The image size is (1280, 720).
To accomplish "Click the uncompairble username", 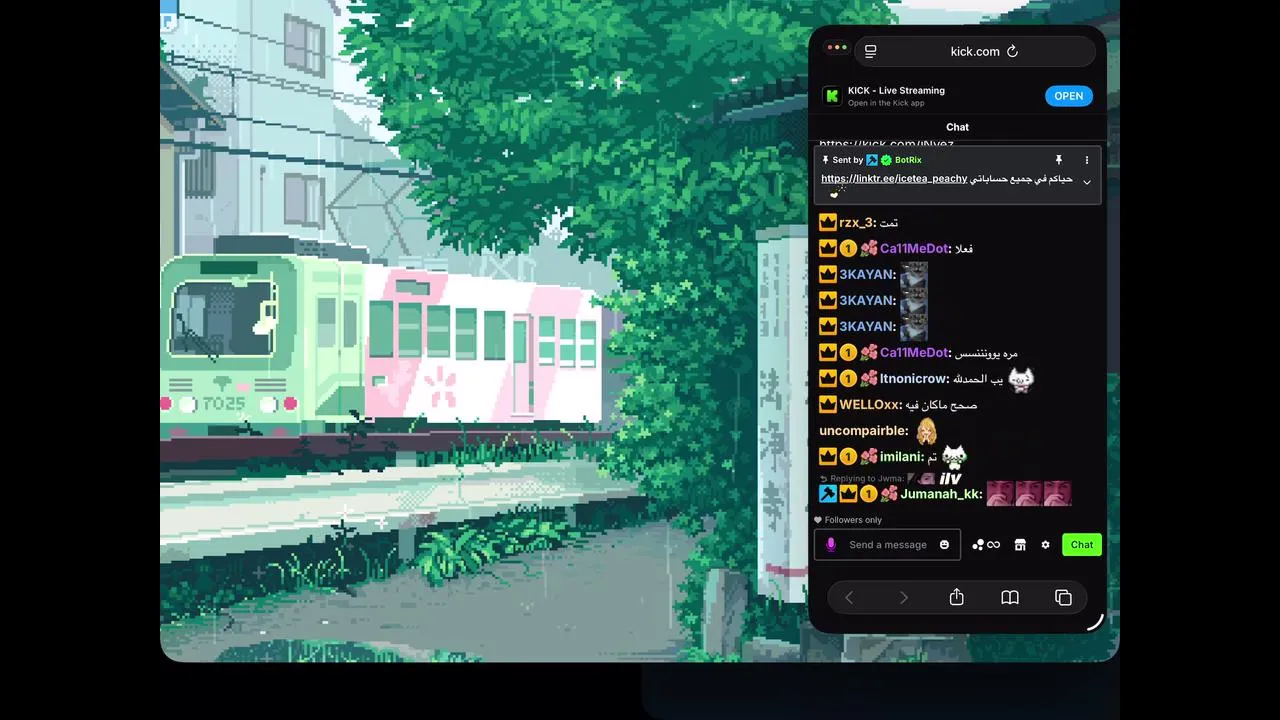I will click(x=863, y=430).
